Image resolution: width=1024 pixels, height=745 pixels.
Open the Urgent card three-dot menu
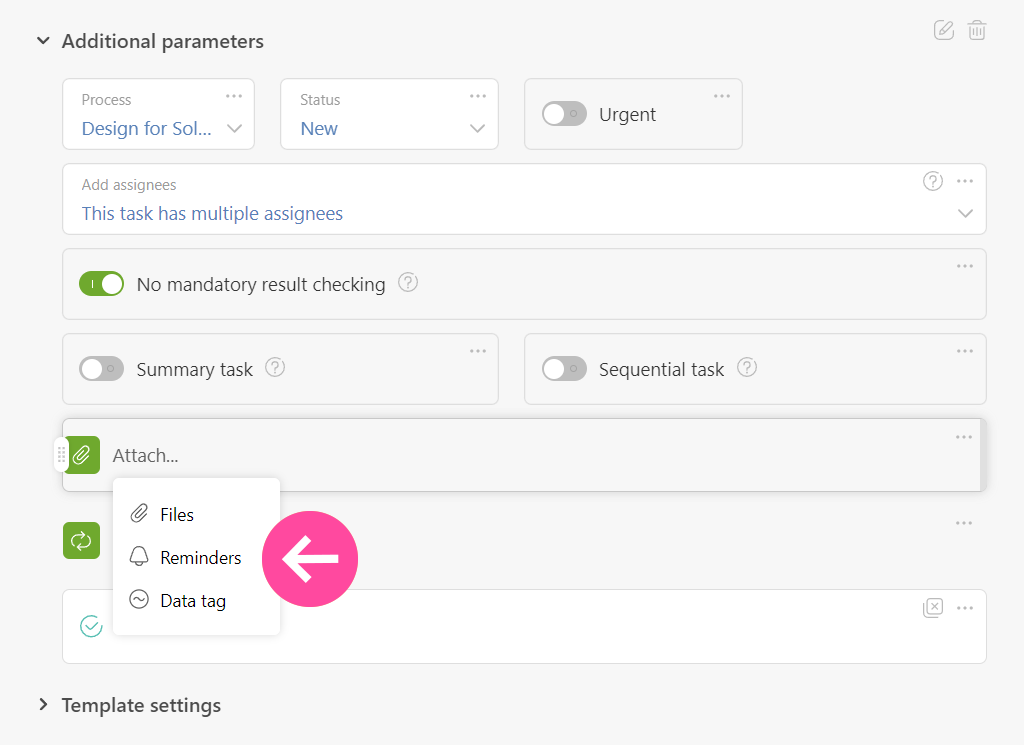pos(722,96)
